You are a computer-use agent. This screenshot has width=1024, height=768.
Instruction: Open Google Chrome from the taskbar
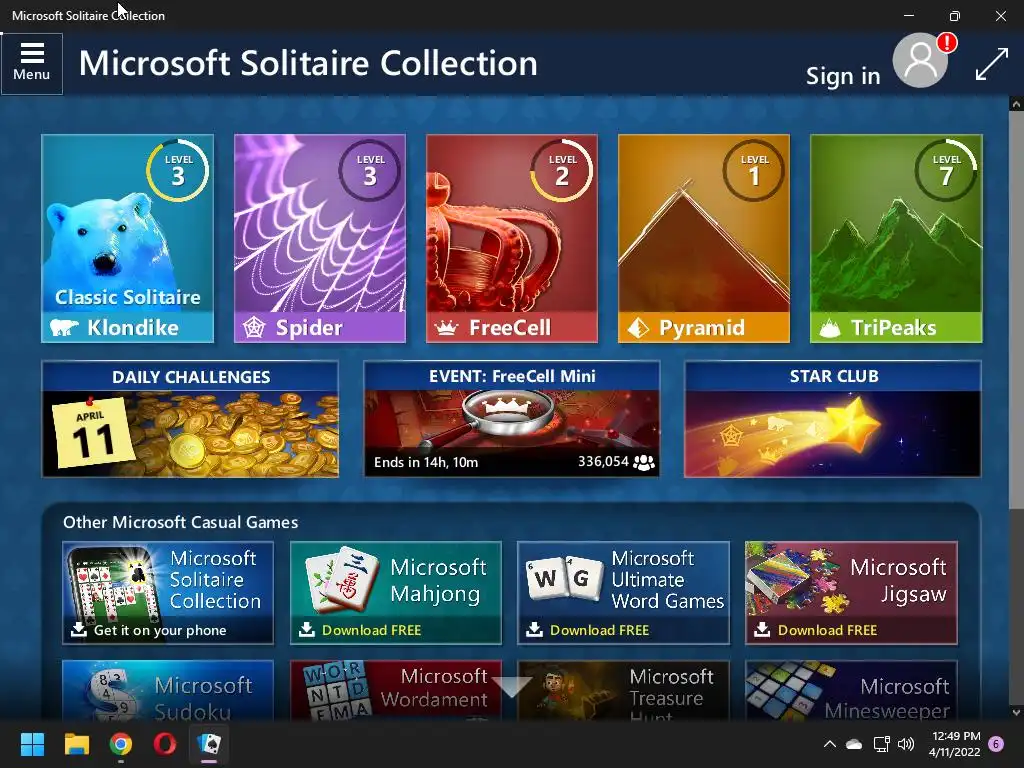(x=121, y=744)
